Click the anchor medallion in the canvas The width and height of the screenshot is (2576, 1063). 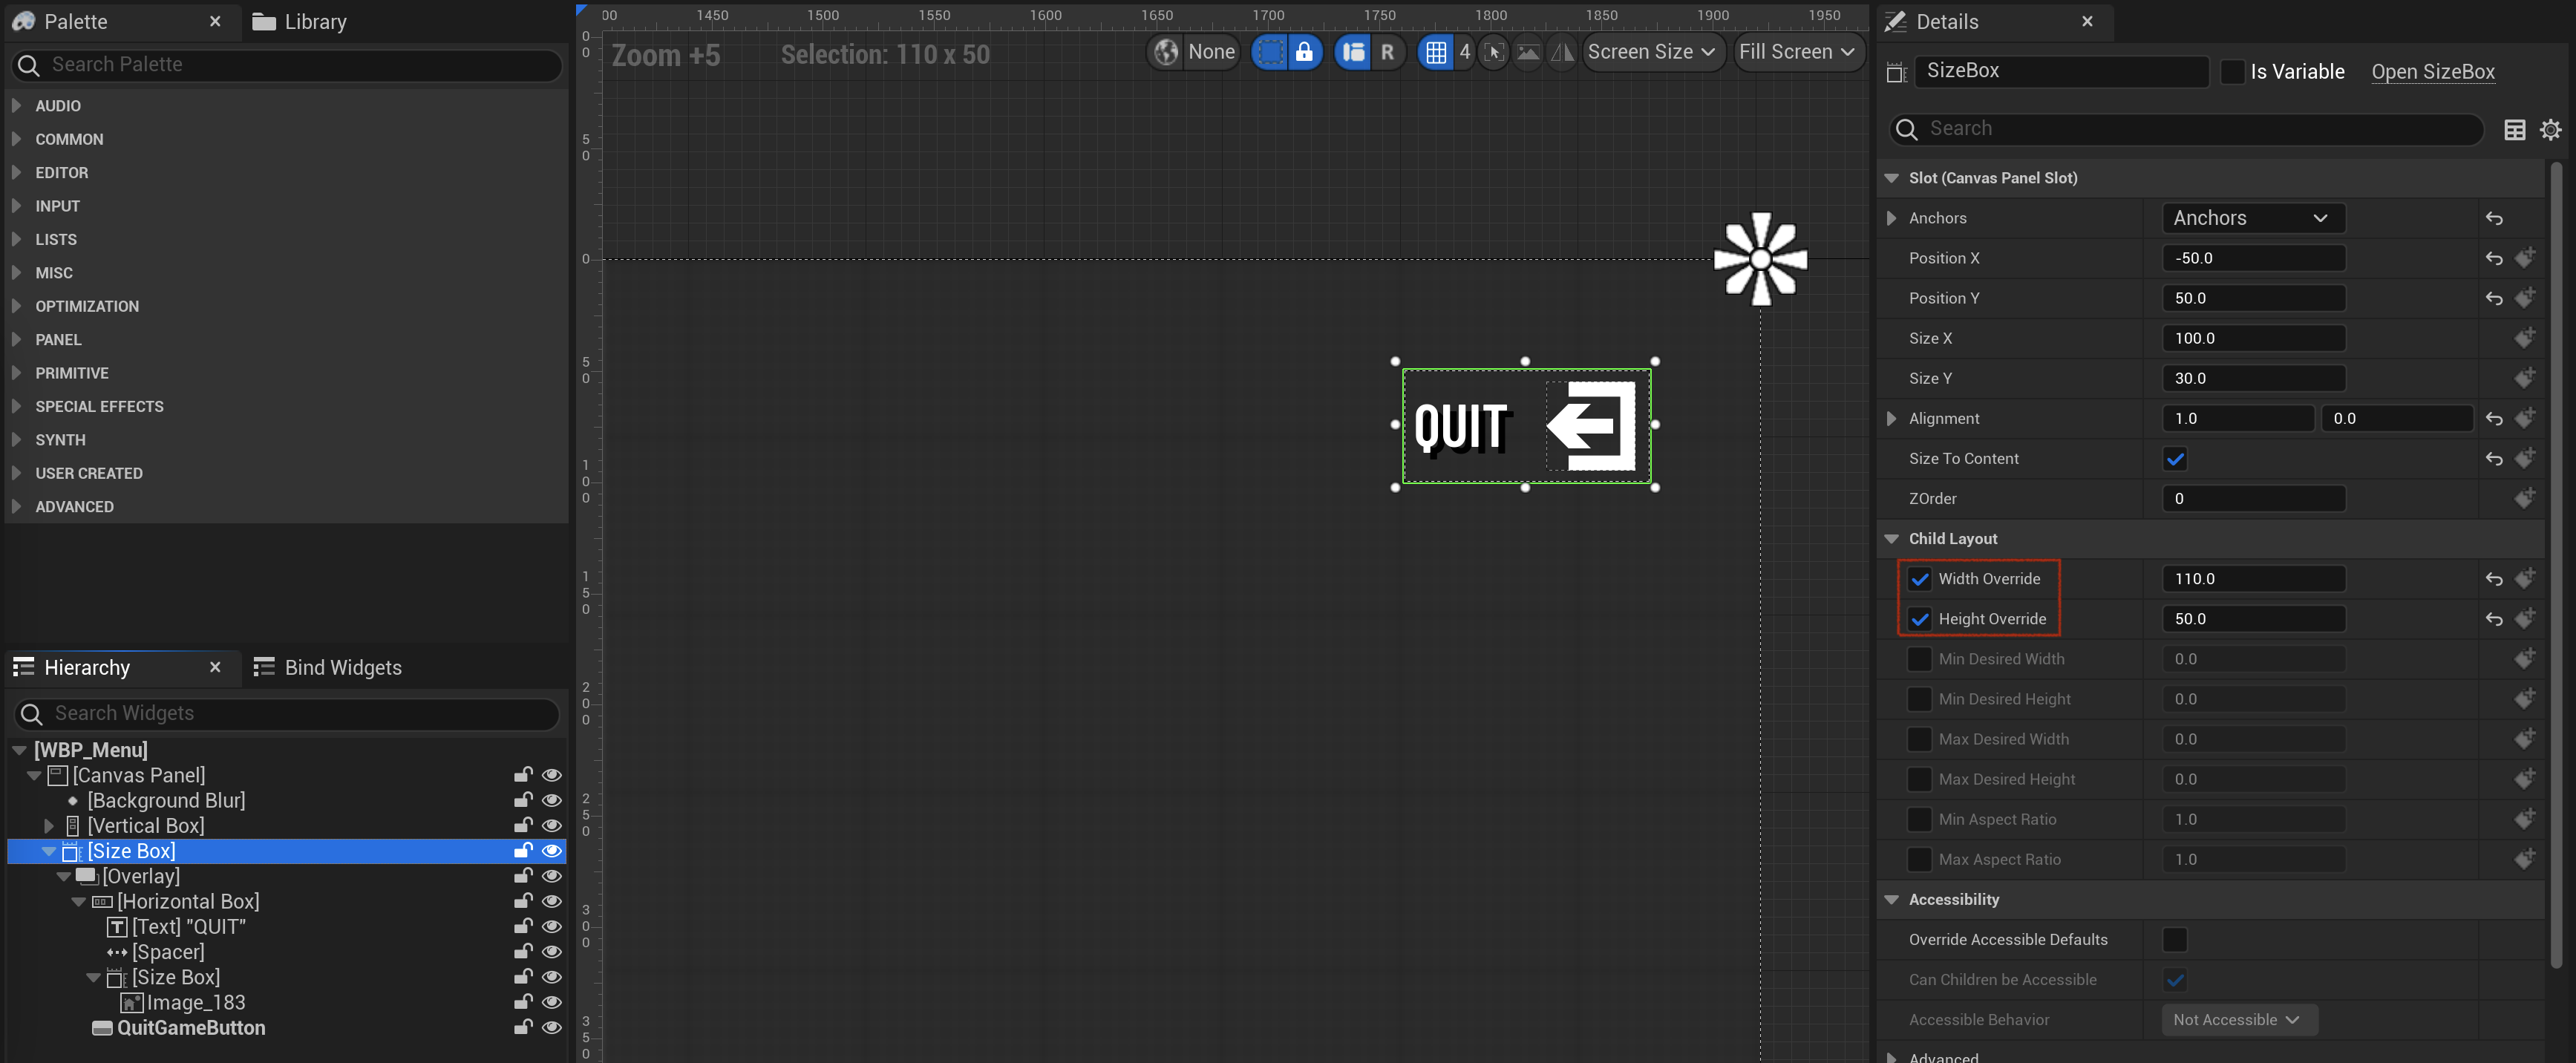click(x=1760, y=259)
